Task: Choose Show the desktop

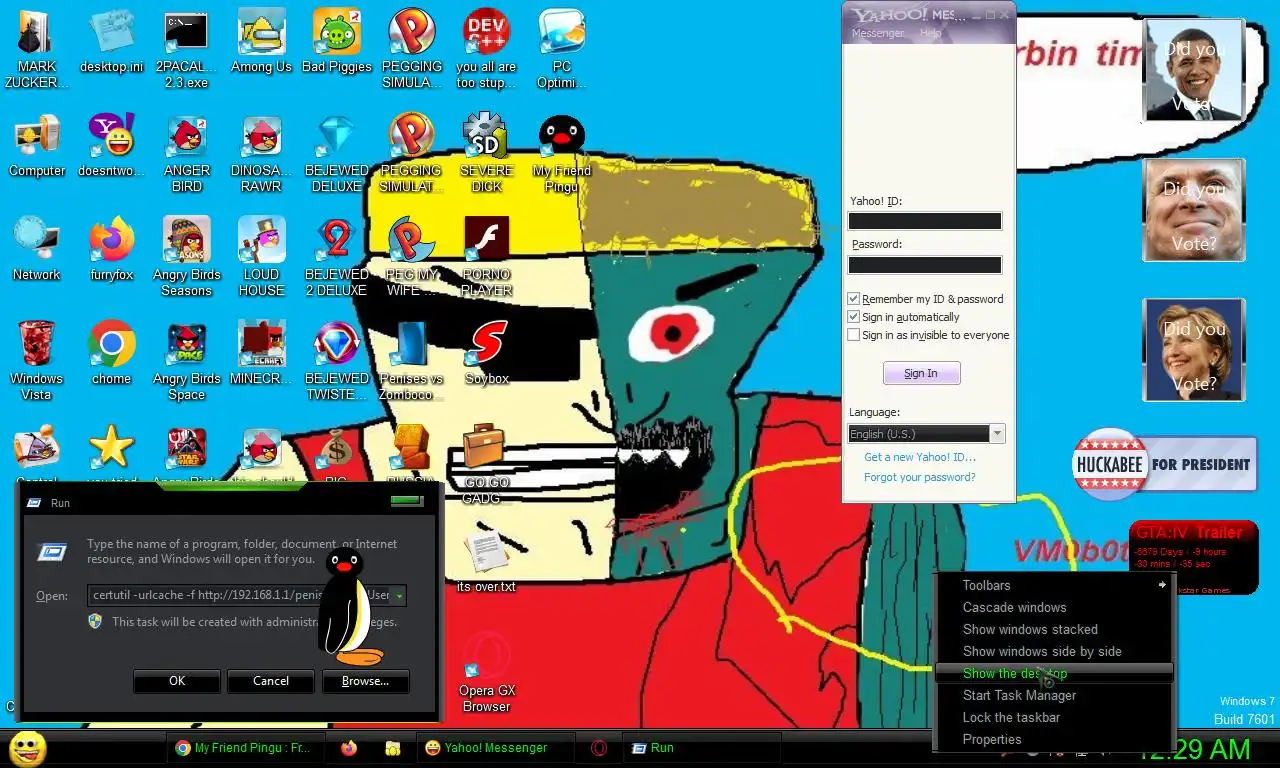Action: tap(1054, 674)
